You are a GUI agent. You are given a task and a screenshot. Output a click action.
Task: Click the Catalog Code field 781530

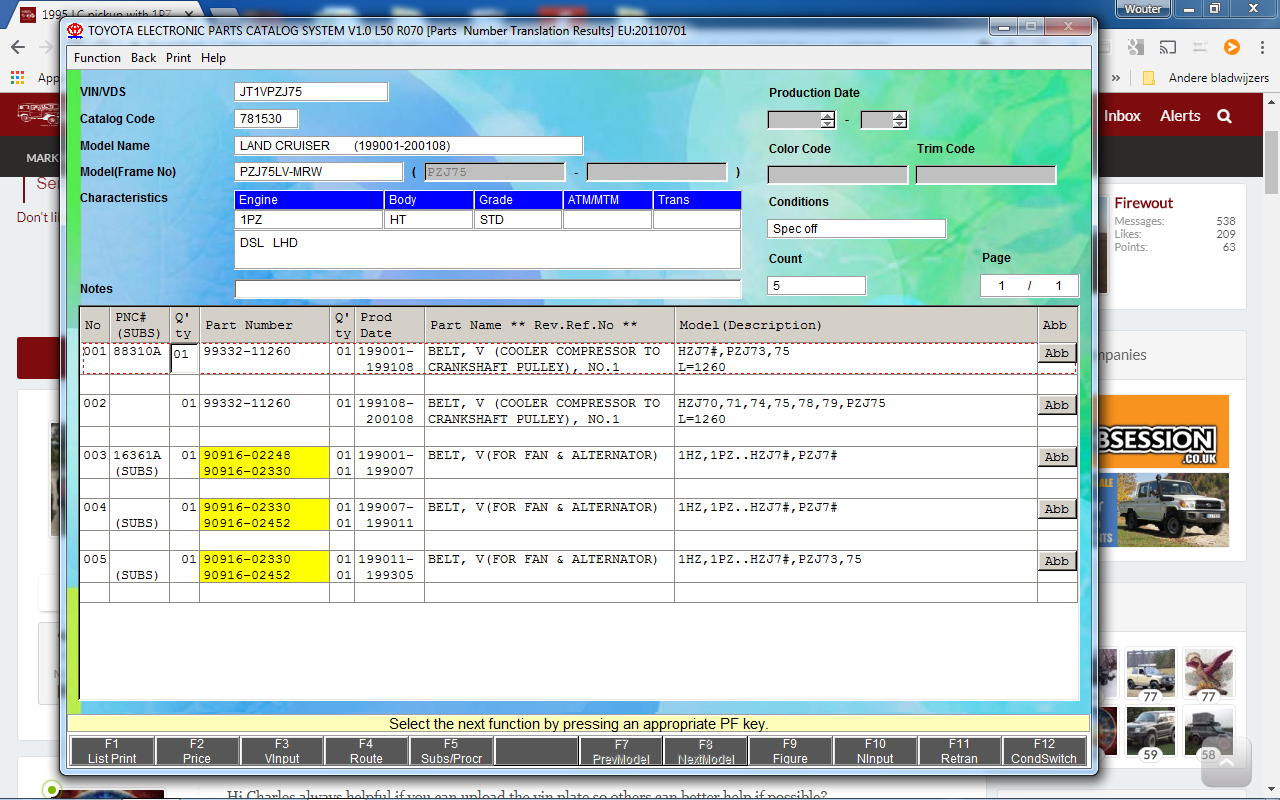266,119
